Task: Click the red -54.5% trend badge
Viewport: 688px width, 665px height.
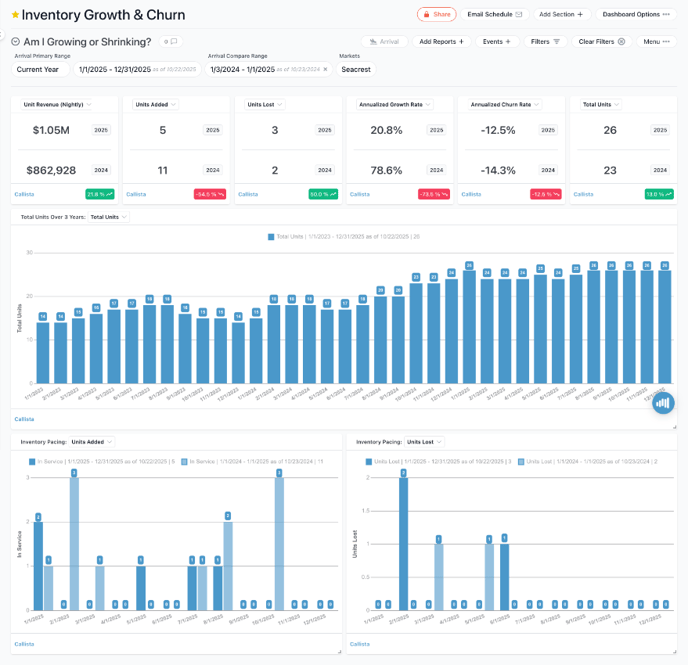Action: click(209, 194)
